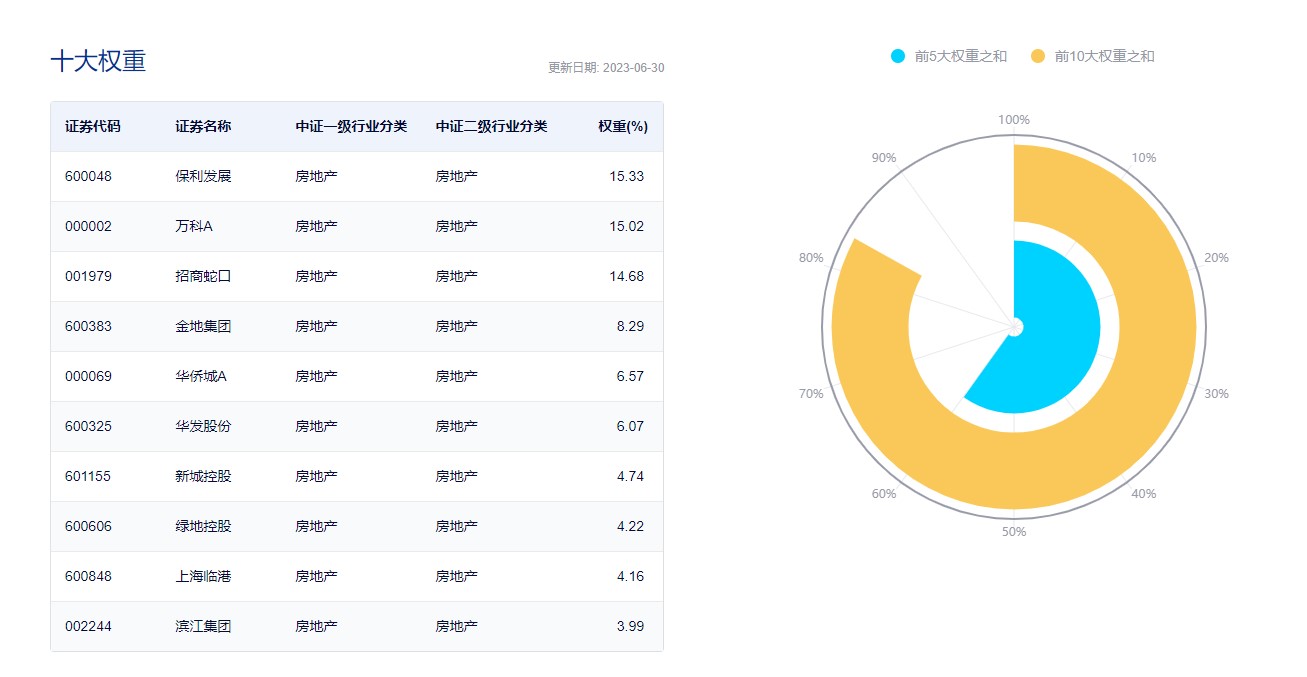Click the weight value 14.68
Viewport: 1307px width, 677px height.
pyautogui.click(x=626, y=276)
